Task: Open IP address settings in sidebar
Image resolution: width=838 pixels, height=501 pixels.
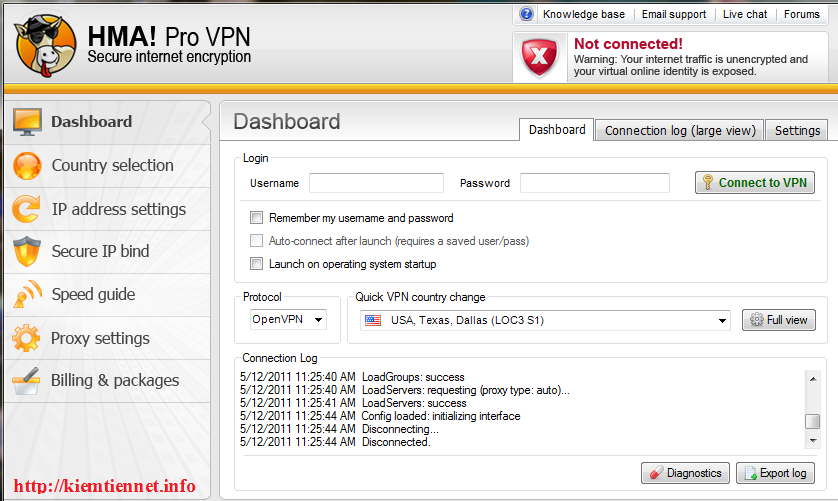Action: pyautogui.click(x=107, y=209)
